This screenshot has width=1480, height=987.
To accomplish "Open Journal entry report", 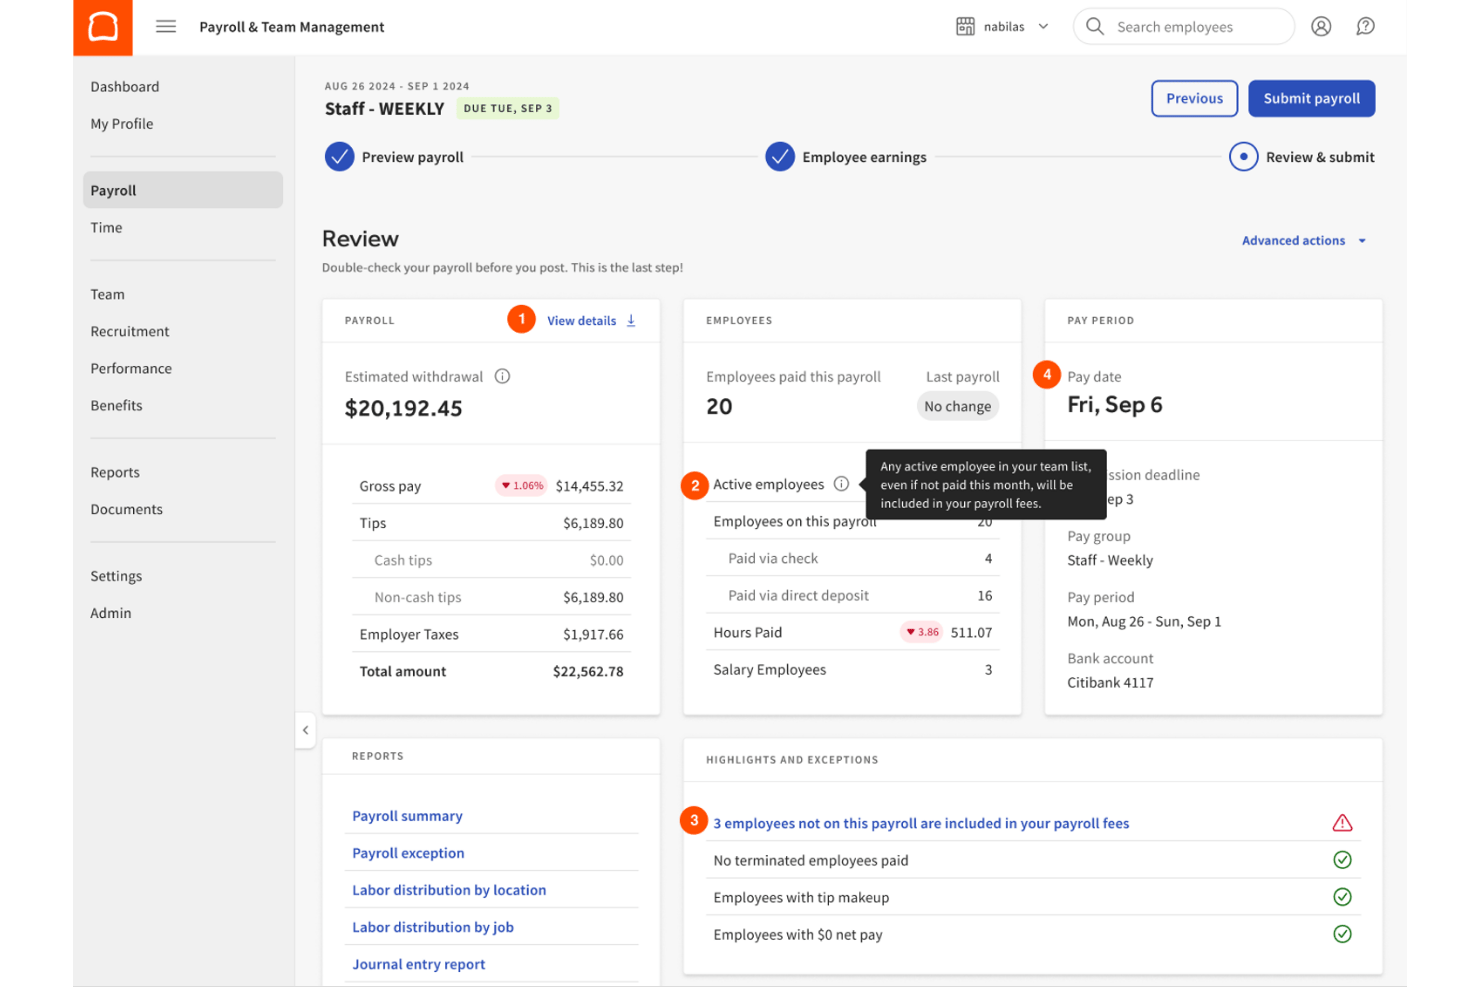I will coord(418,964).
